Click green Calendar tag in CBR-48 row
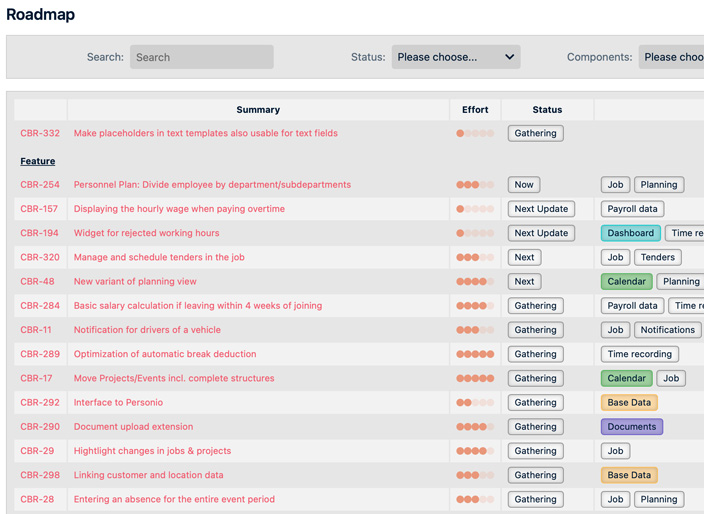704x514 pixels. click(x=626, y=282)
